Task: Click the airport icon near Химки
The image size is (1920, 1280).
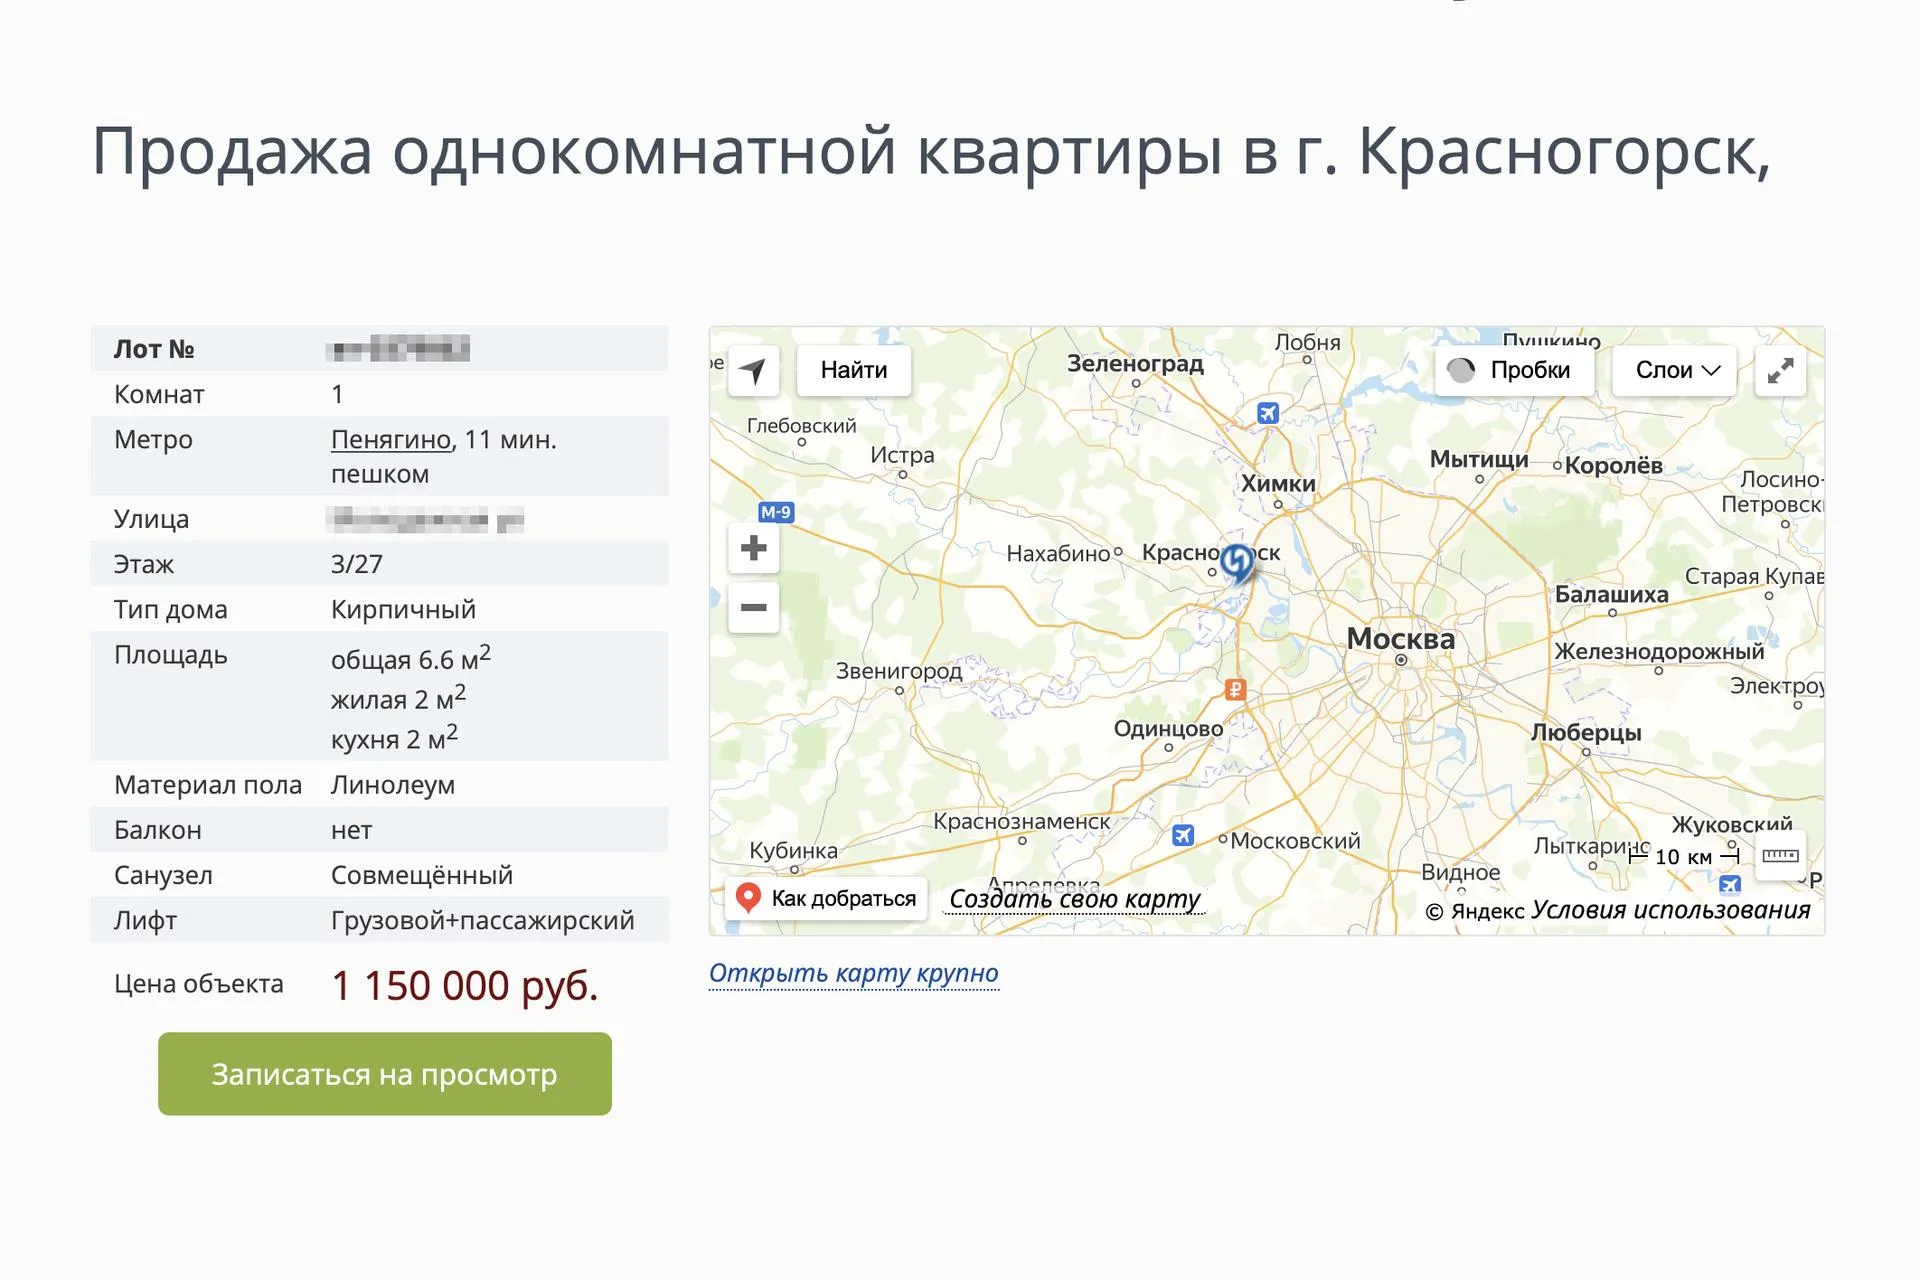Action: (1268, 413)
